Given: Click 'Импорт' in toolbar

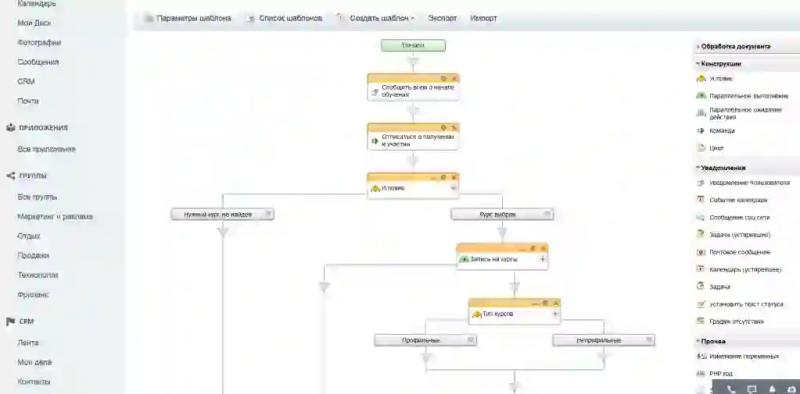Looking at the screenshot, I should [x=483, y=18].
